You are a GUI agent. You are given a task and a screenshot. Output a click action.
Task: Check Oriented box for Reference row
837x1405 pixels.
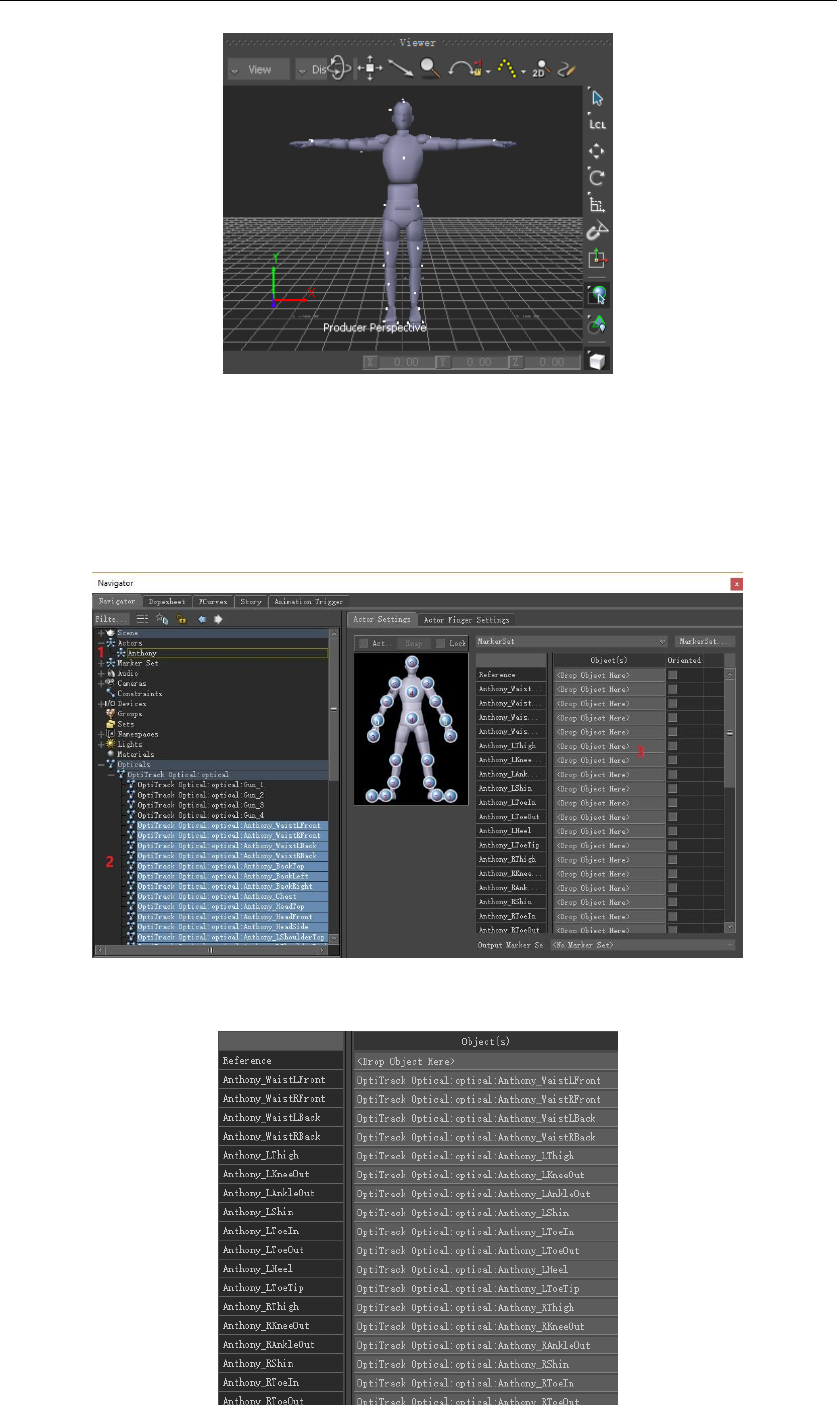673,675
